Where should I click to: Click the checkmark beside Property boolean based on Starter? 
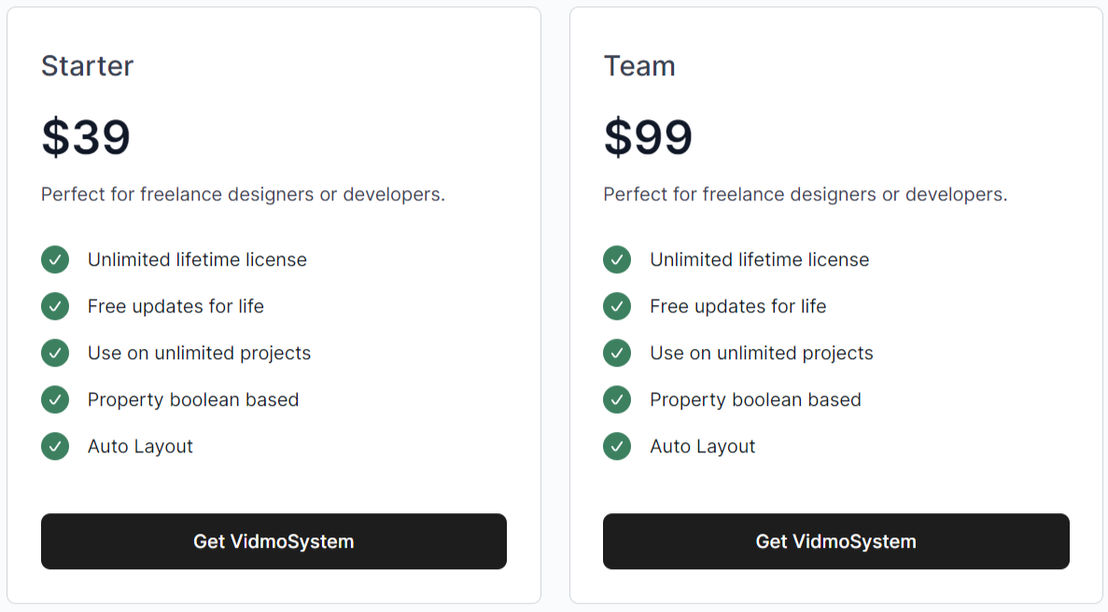[x=55, y=399]
